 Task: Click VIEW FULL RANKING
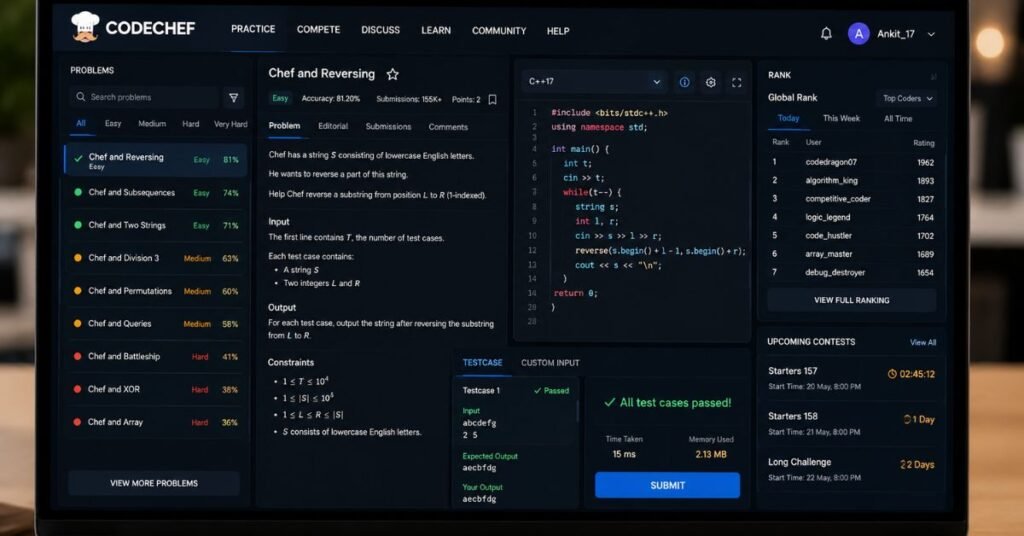pyautogui.click(x=852, y=300)
